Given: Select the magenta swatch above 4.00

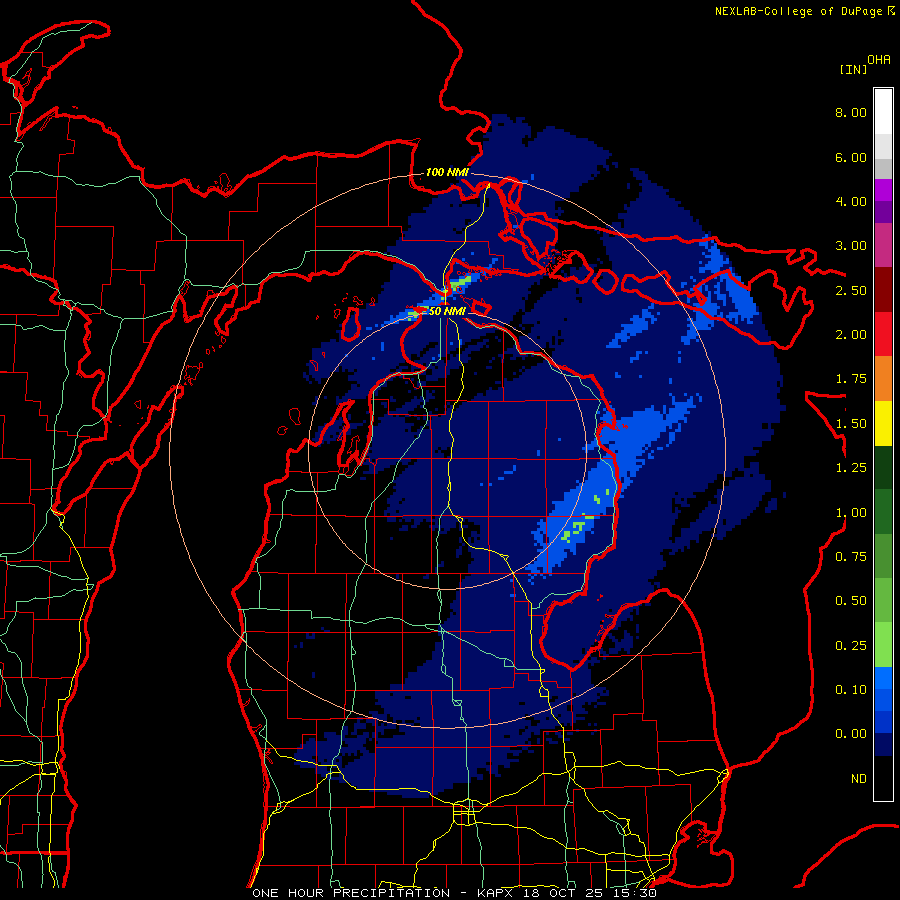Looking at the screenshot, I should (883, 190).
